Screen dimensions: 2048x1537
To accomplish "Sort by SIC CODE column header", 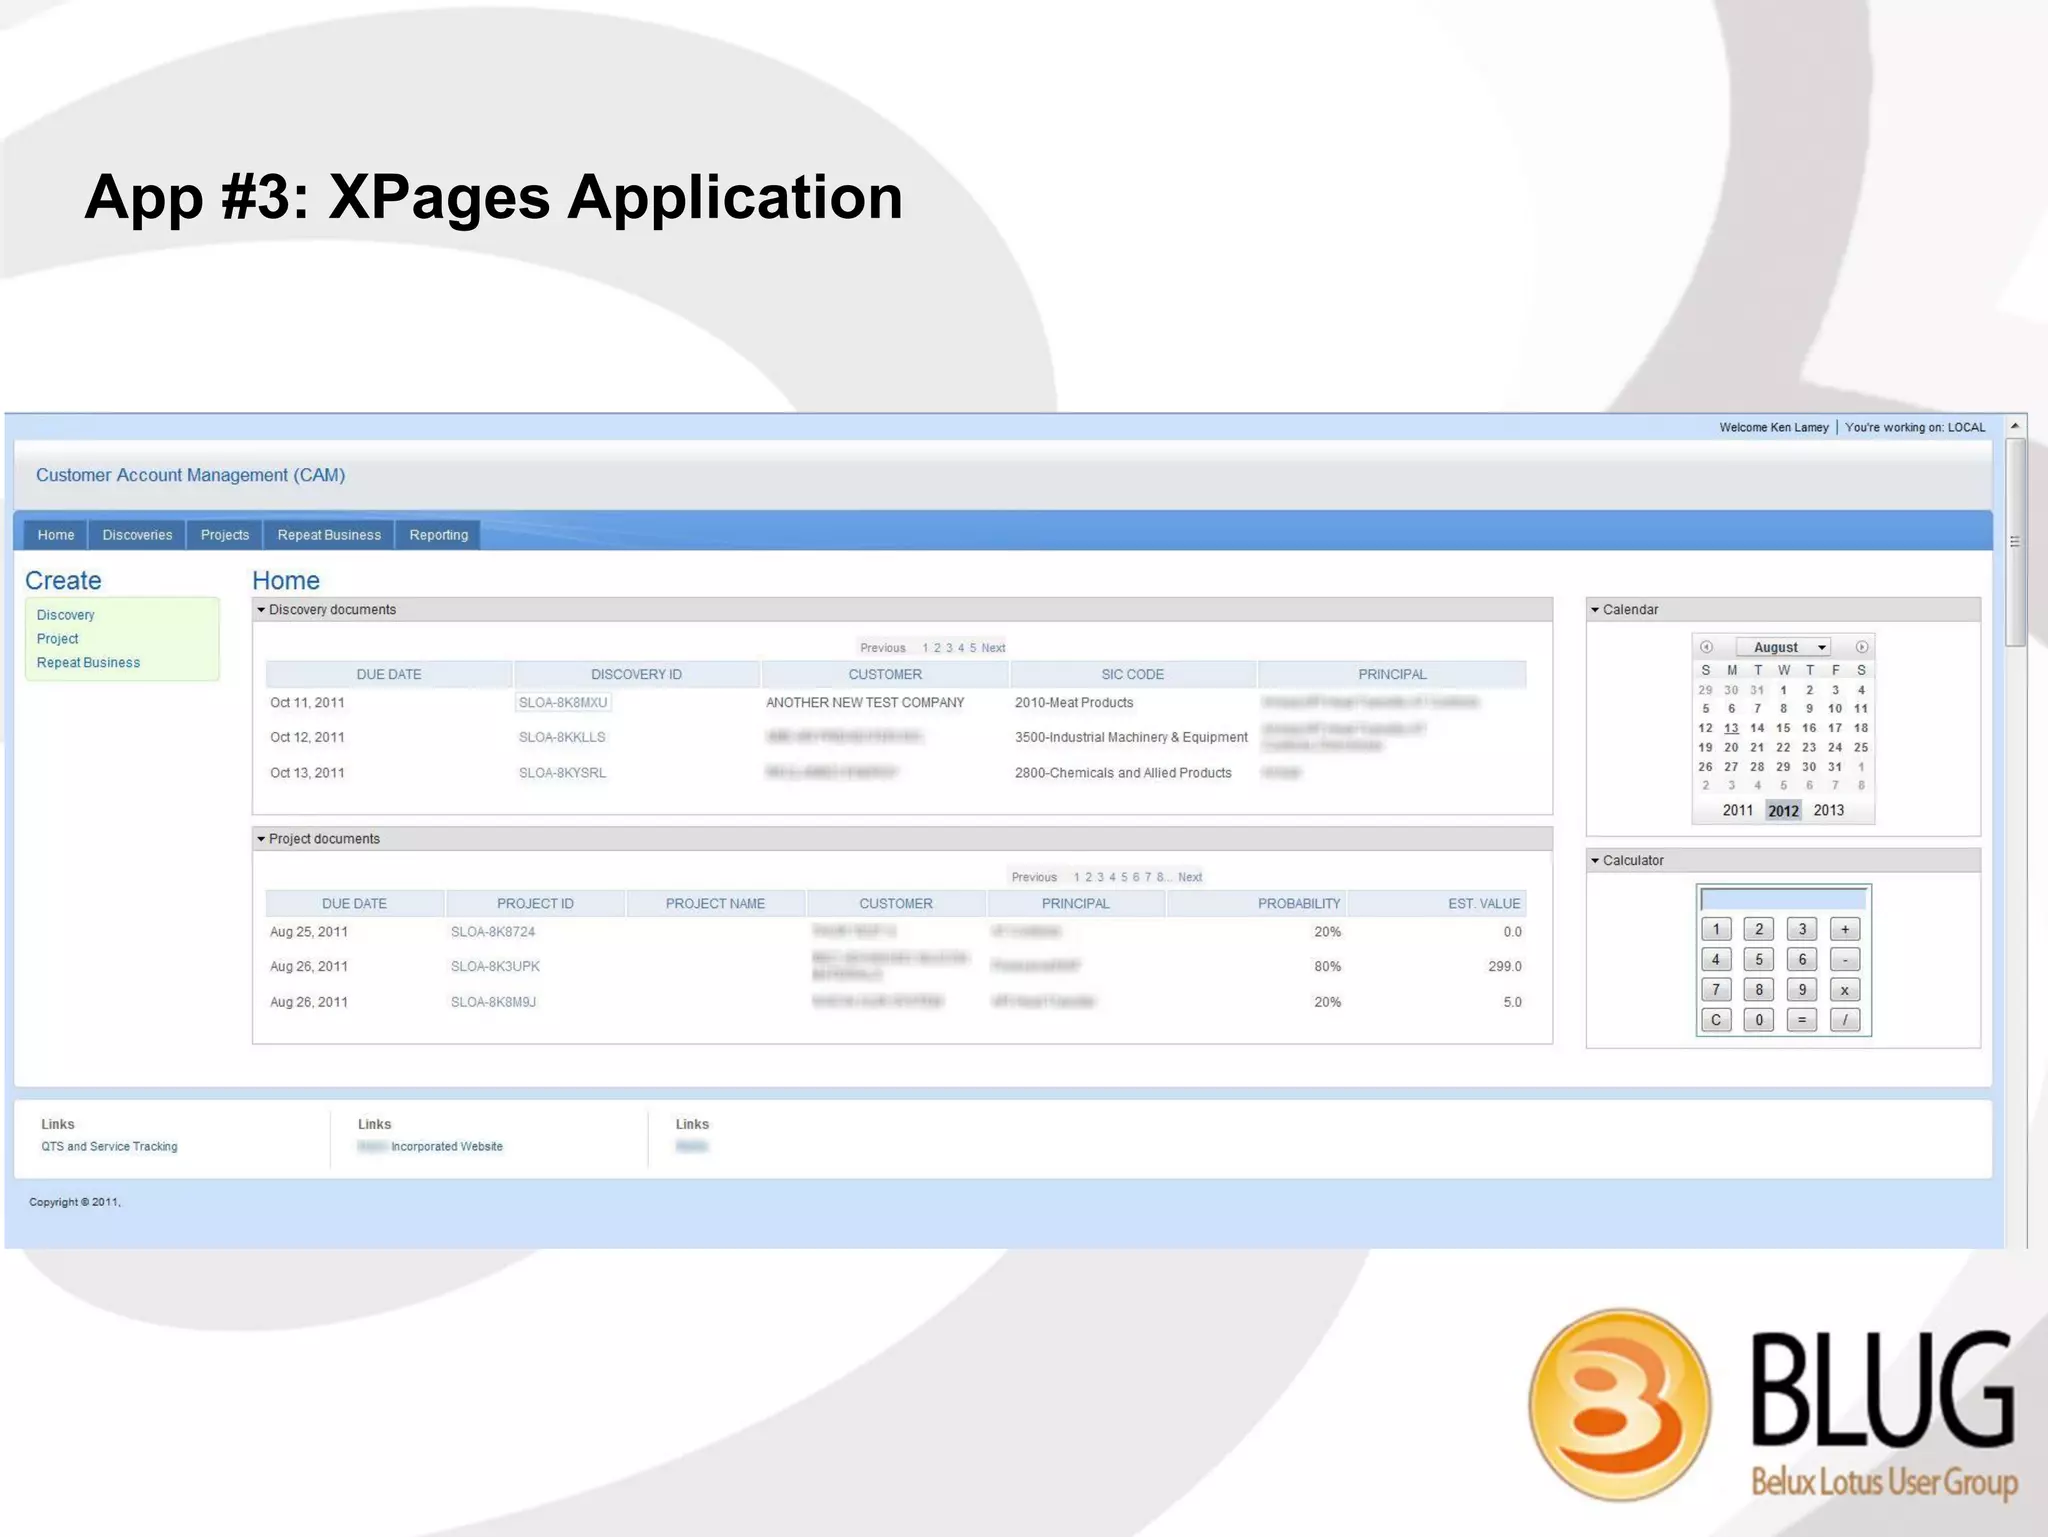I will pos(1132,675).
